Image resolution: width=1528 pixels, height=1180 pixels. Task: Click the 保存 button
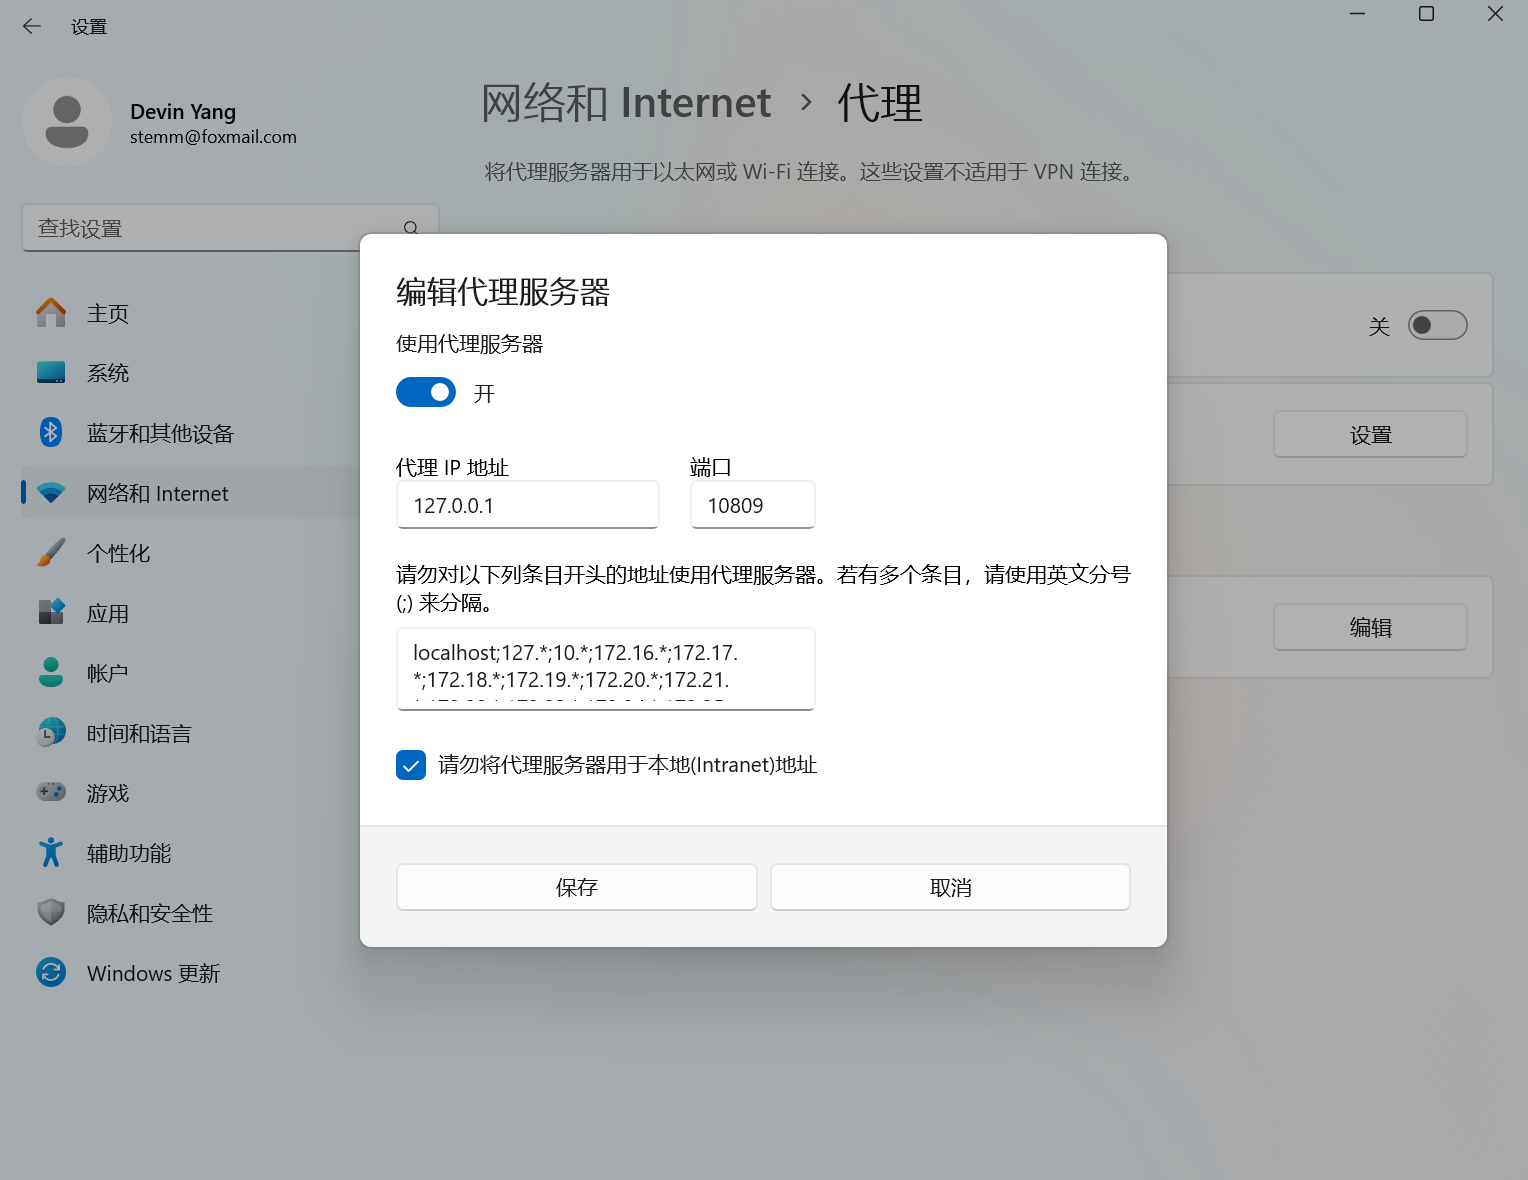tap(576, 887)
